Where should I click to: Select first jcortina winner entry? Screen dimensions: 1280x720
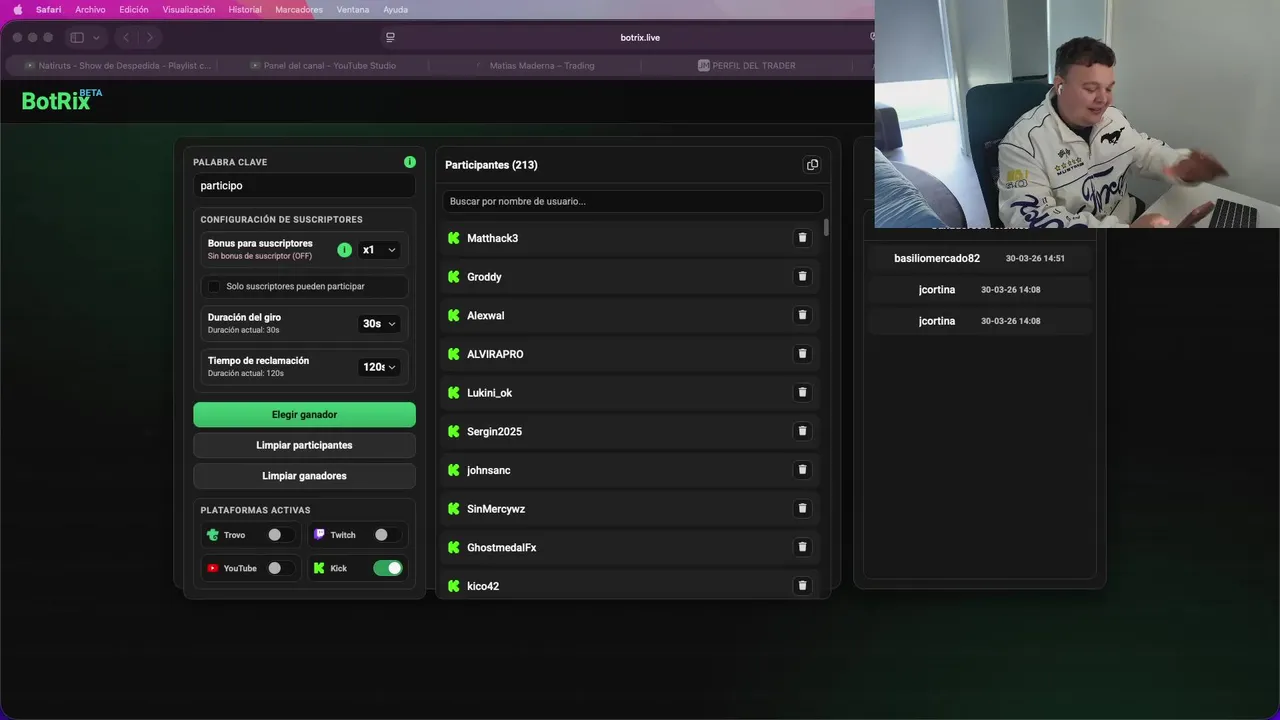coord(979,289)
